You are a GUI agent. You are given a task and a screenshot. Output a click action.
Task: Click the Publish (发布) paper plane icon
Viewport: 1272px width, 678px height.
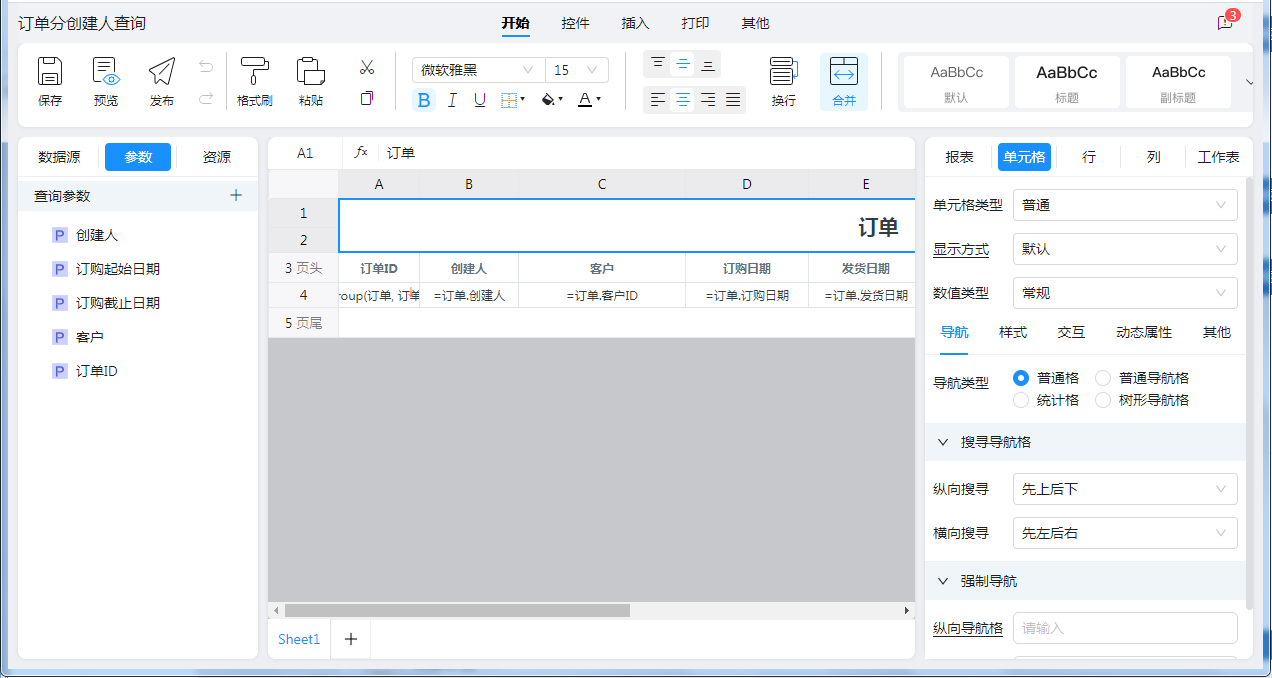pyautogui.click(x=161, y=72)
